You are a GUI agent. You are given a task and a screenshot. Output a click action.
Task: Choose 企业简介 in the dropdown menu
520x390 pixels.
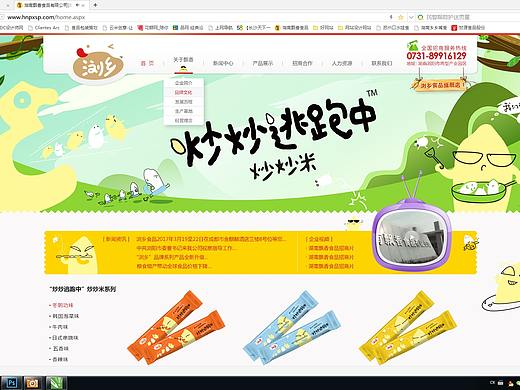point(184,83)
